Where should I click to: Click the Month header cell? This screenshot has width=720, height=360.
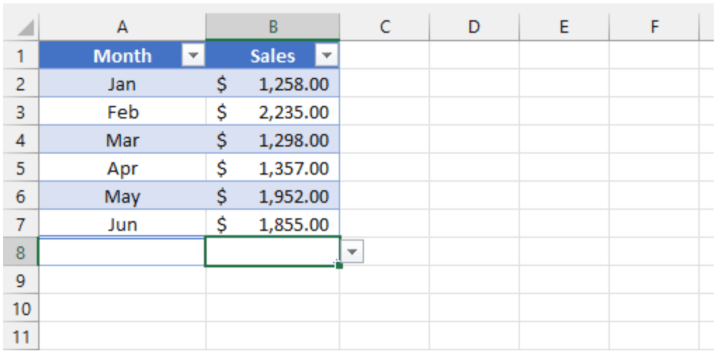(122, 56)
